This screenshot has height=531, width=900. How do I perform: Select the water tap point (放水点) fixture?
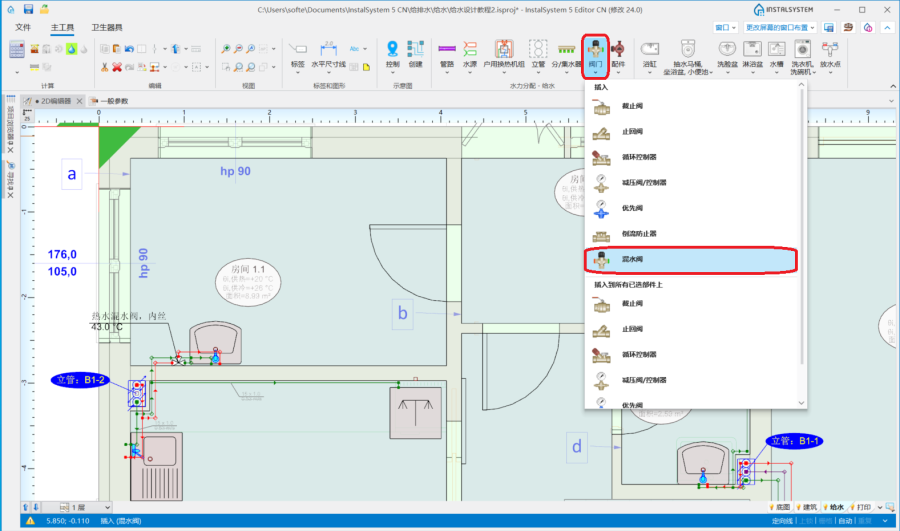pos(830,55)
